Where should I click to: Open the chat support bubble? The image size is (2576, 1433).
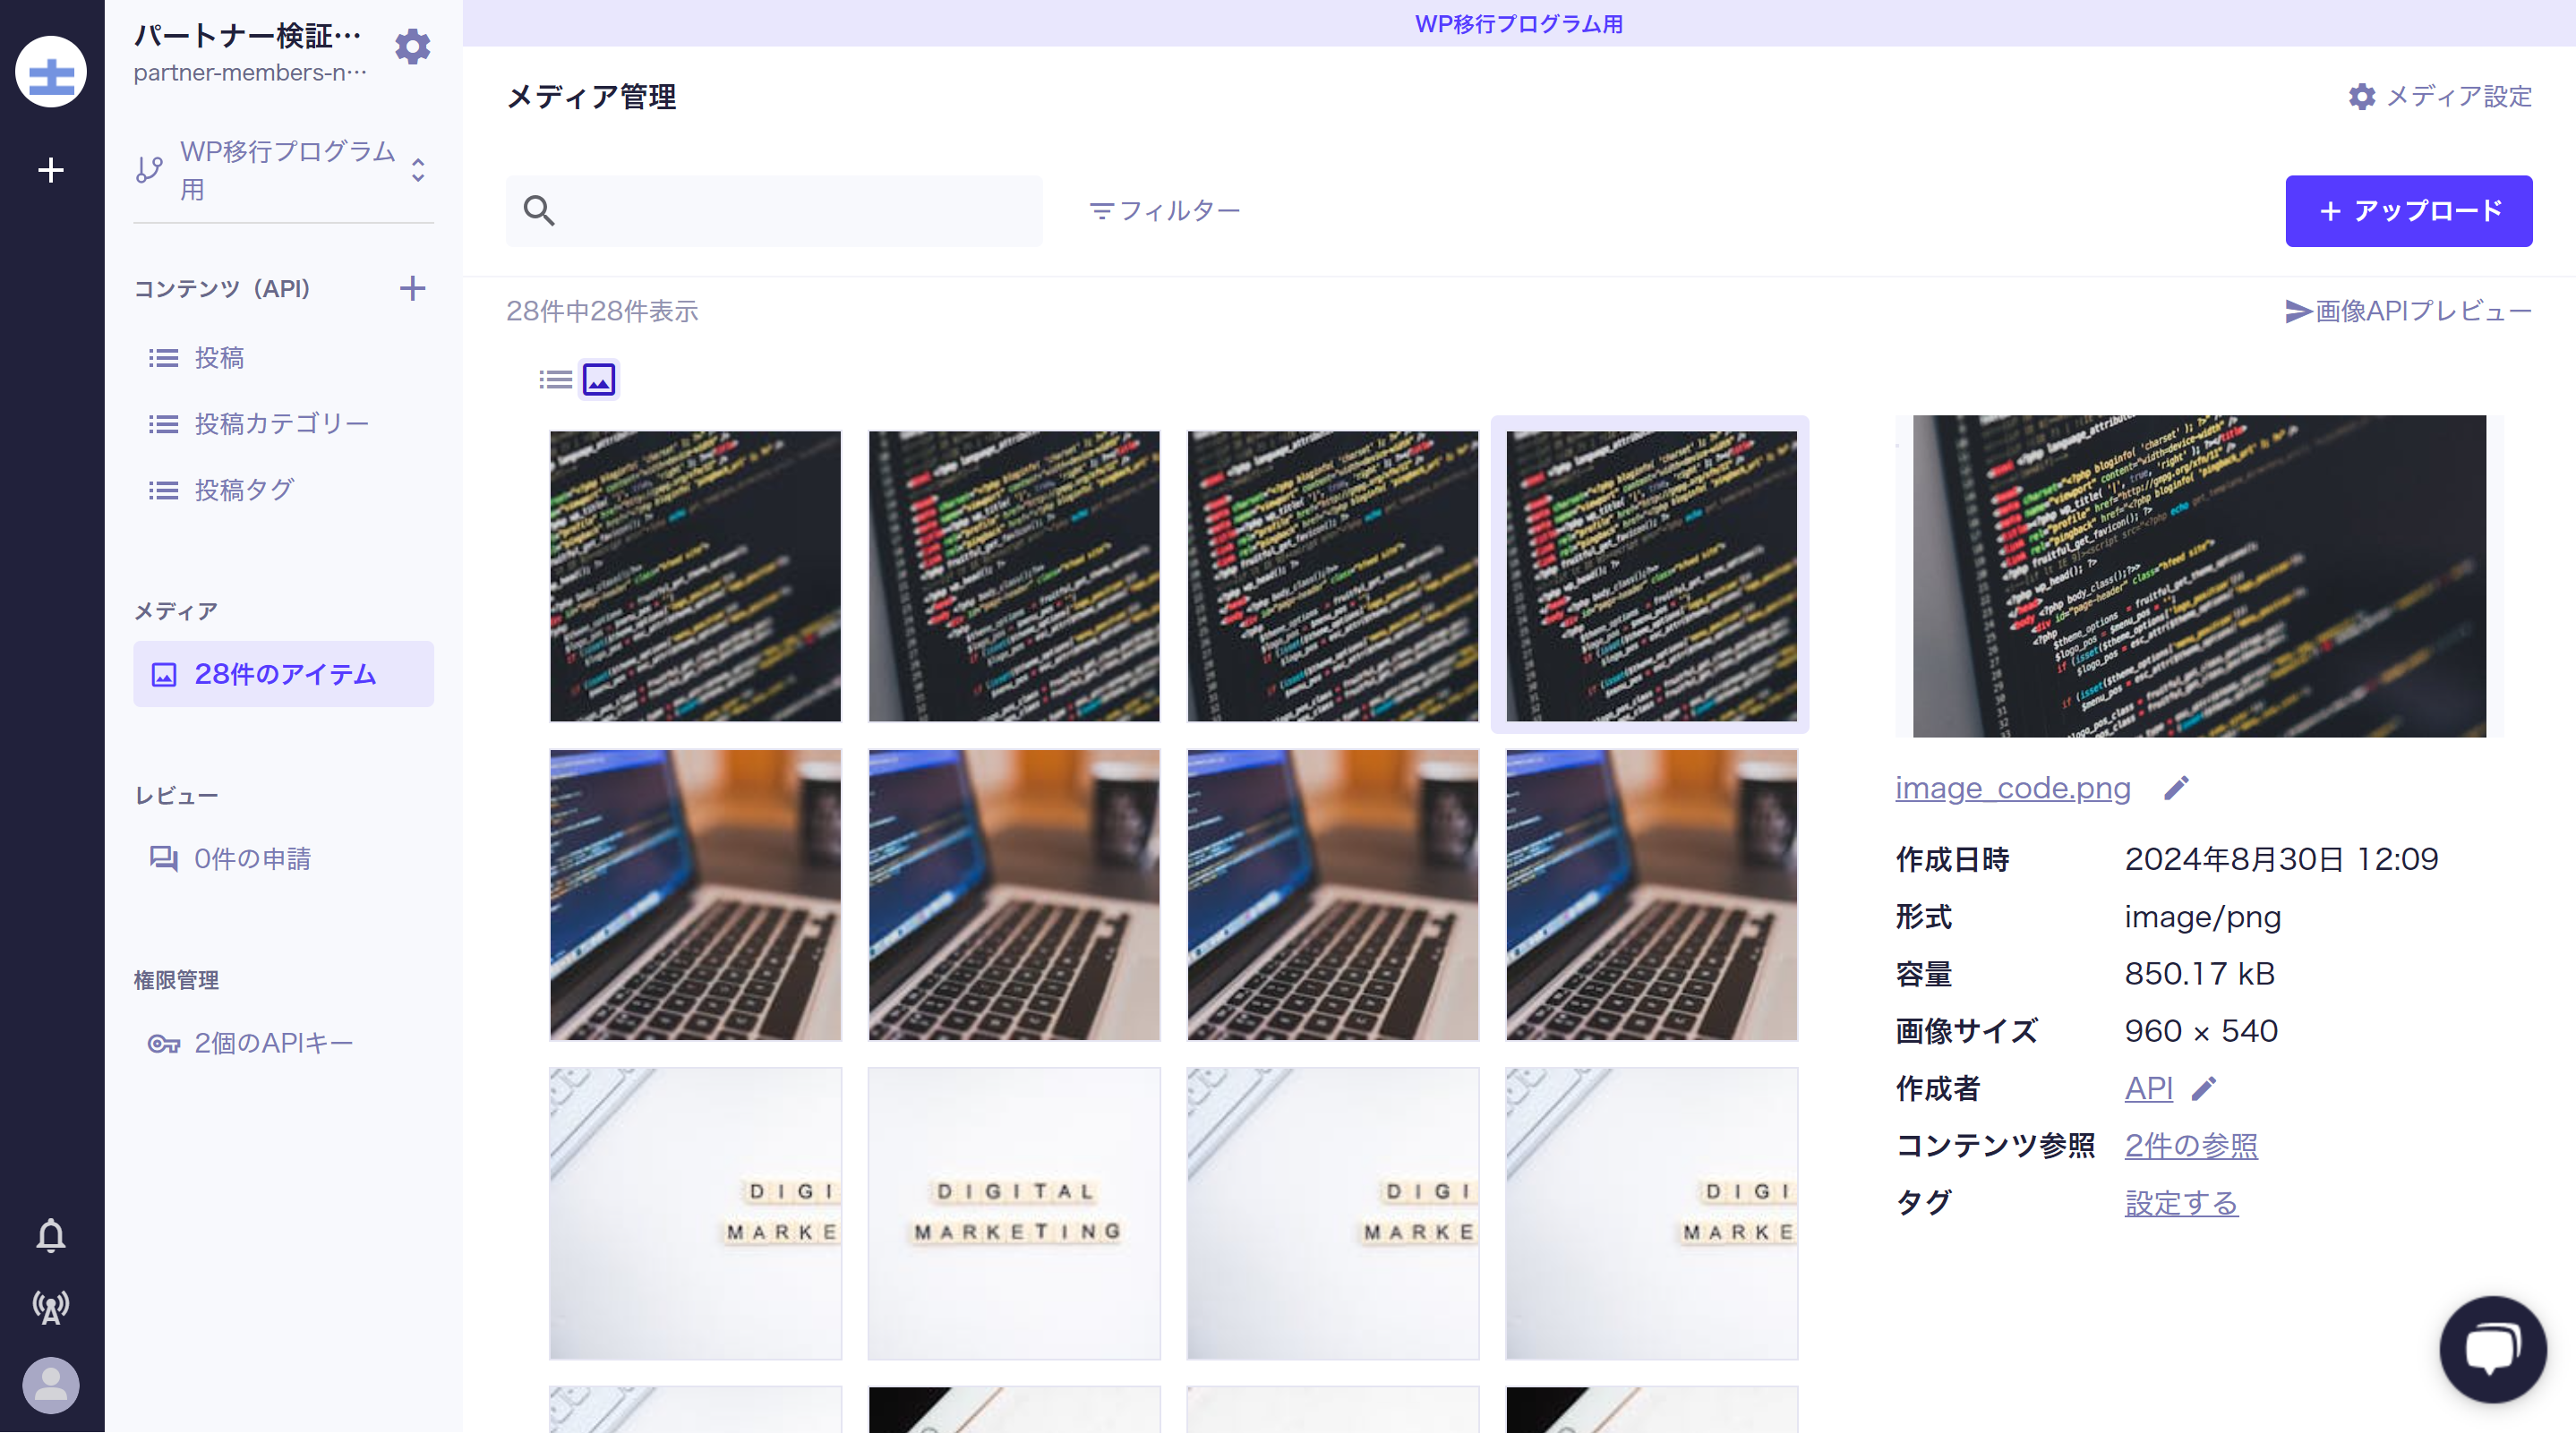[x=2492, y=1349]
